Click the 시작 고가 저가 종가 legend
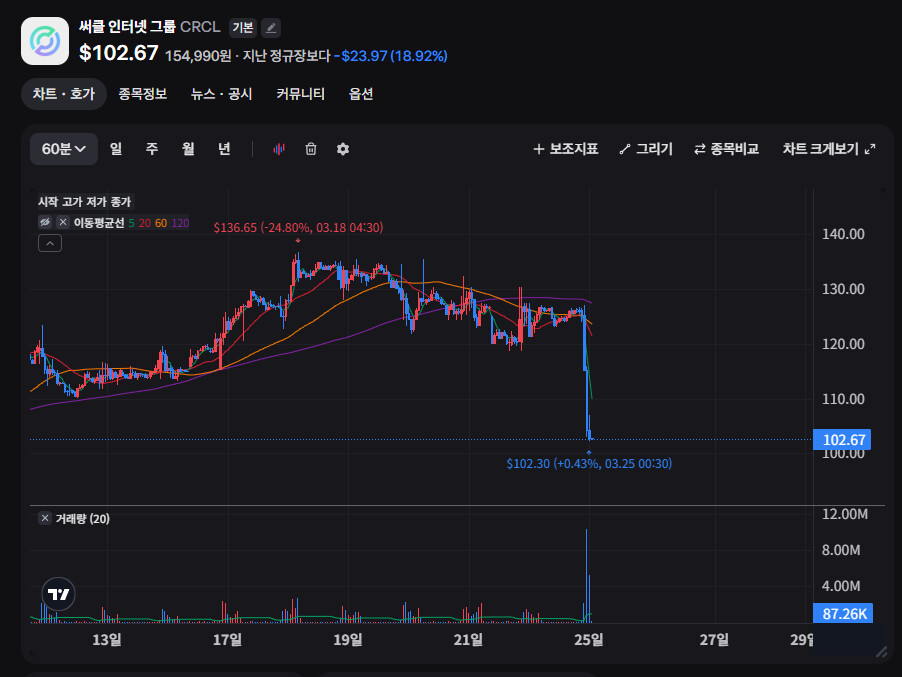This screenshot has height=677, width=902. pos(85,201)
